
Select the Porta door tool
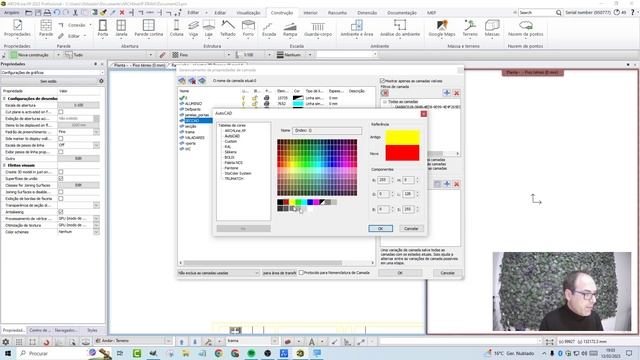pos(103,28)
